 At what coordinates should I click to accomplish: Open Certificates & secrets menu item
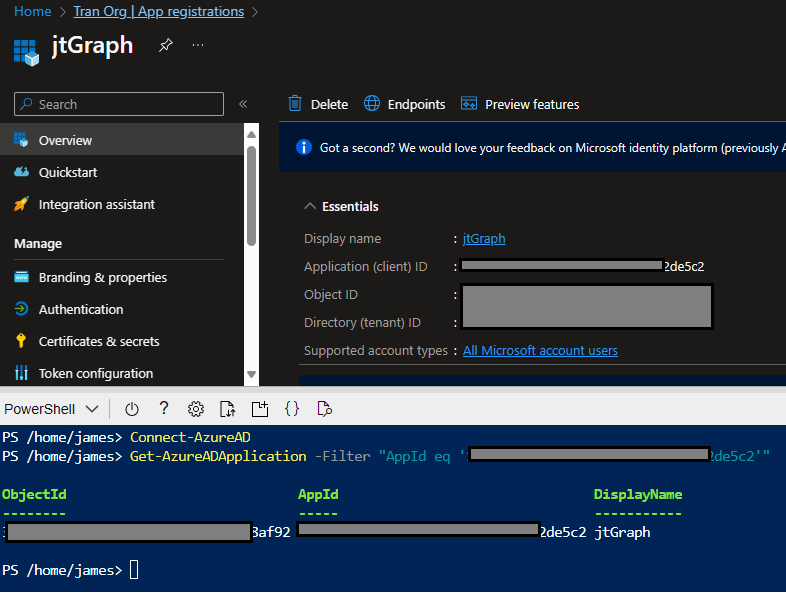[98, 341]
